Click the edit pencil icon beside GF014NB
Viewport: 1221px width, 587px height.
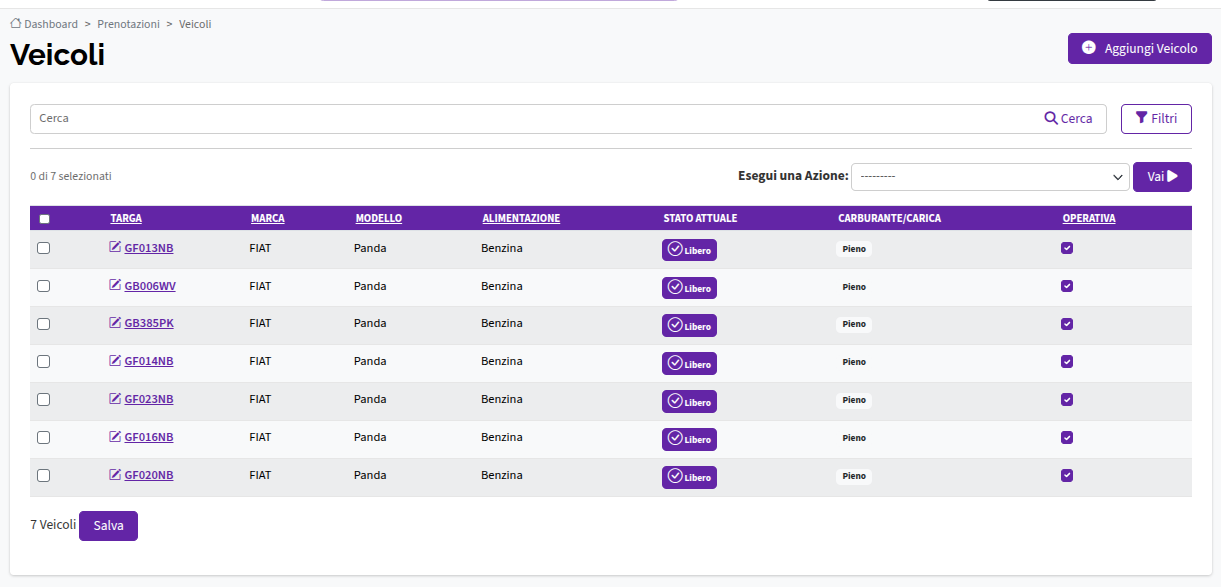[115, 361]
